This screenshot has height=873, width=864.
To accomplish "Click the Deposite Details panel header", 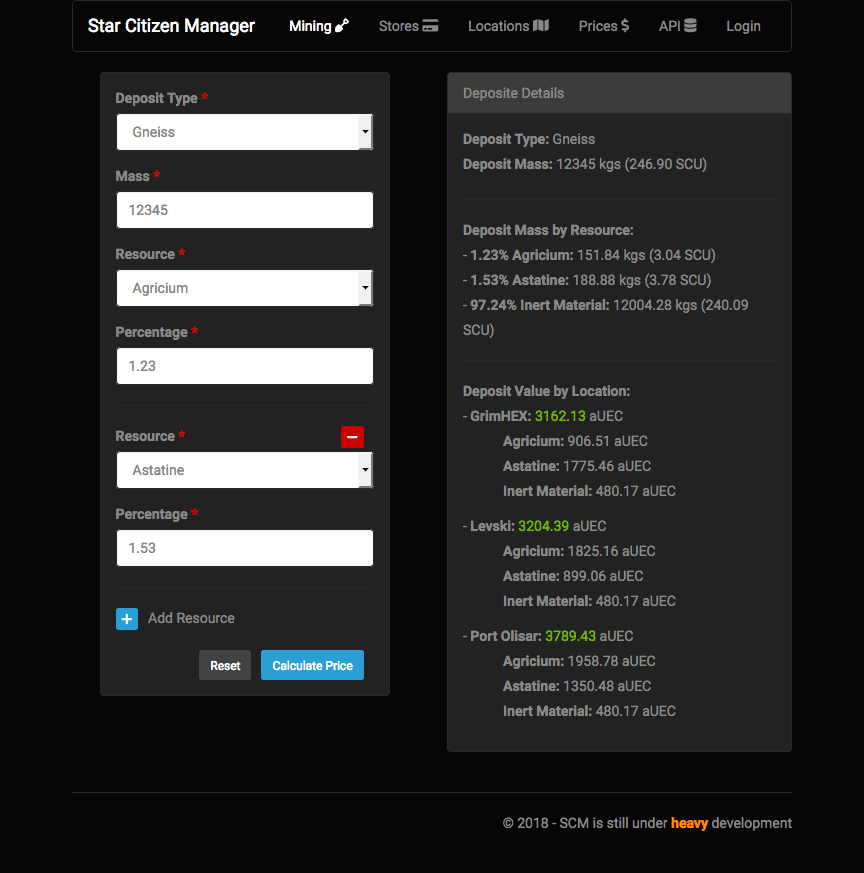I will coord(619,93).
